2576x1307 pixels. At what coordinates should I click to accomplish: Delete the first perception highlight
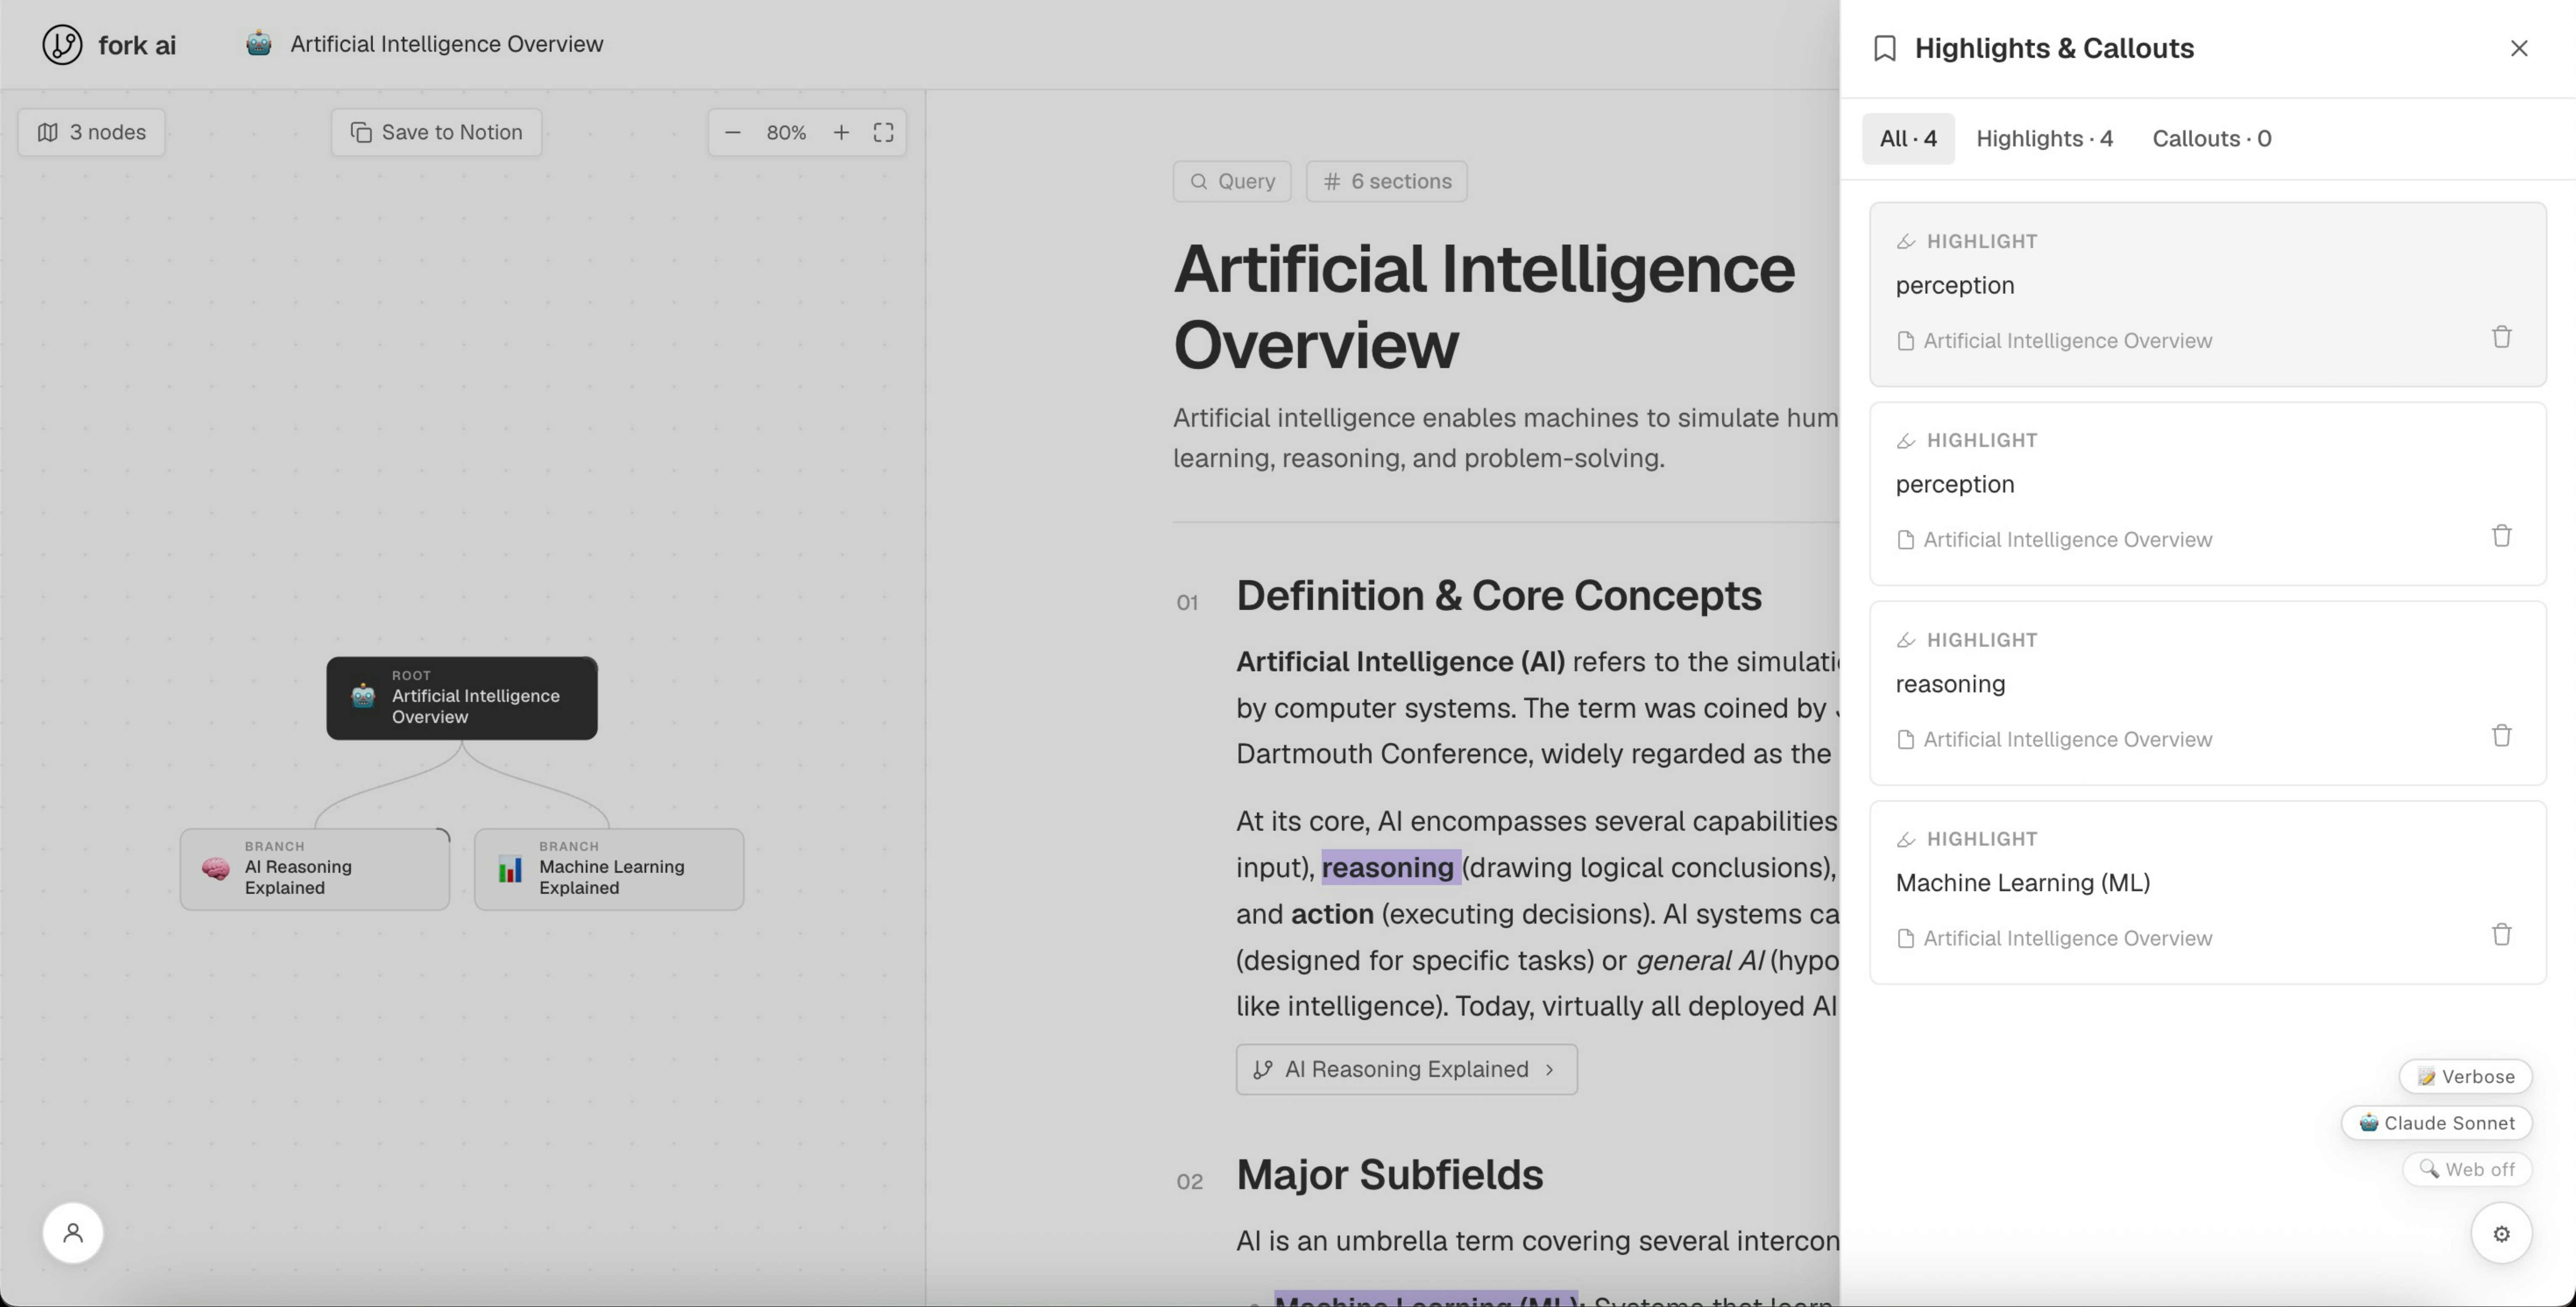coord(2501,337)
